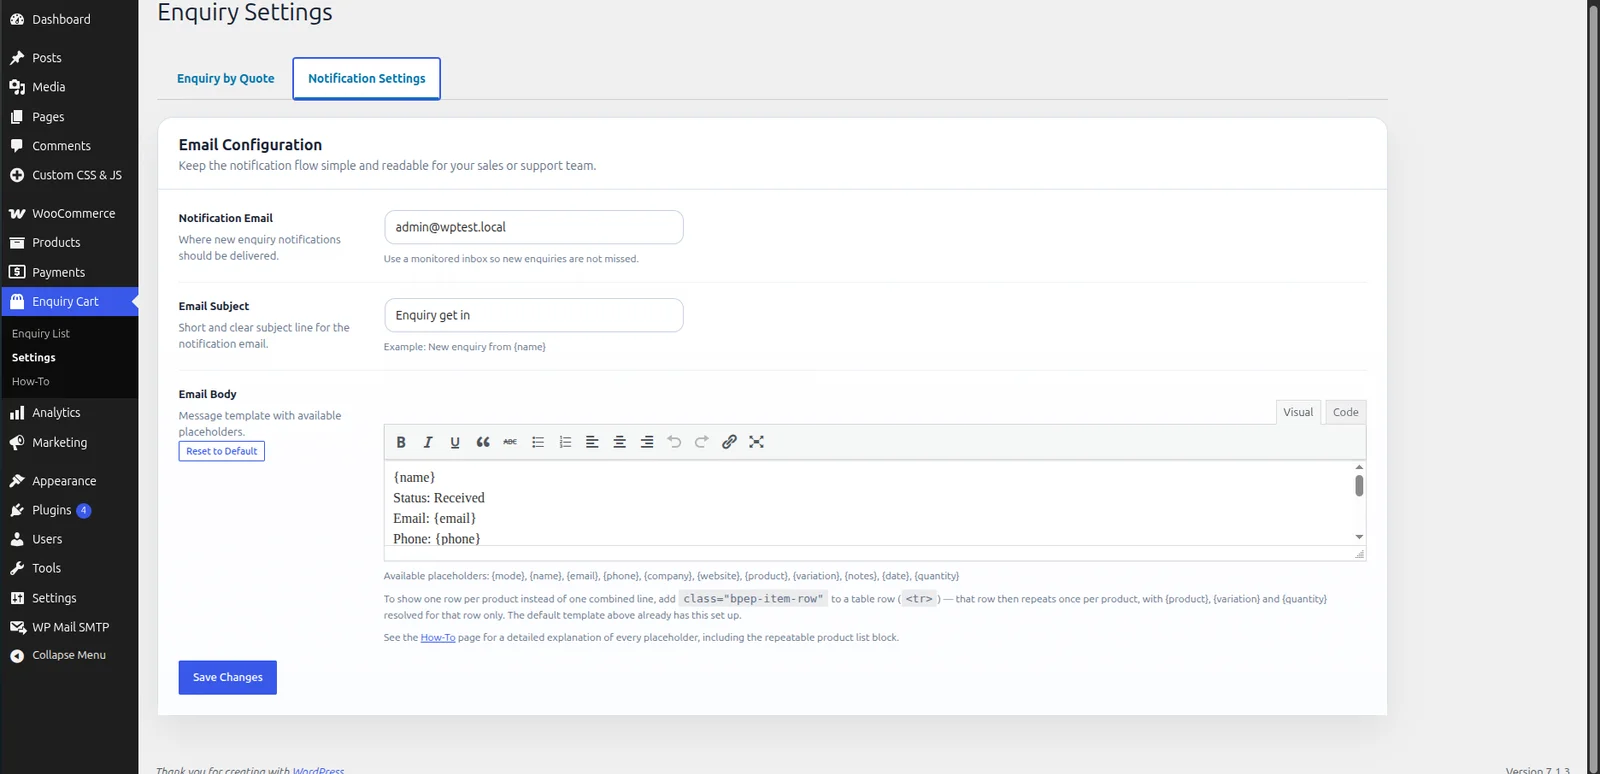Collapse the admin sidebar menu
Screen dimensions: 1600x774
tap(69, 655)
